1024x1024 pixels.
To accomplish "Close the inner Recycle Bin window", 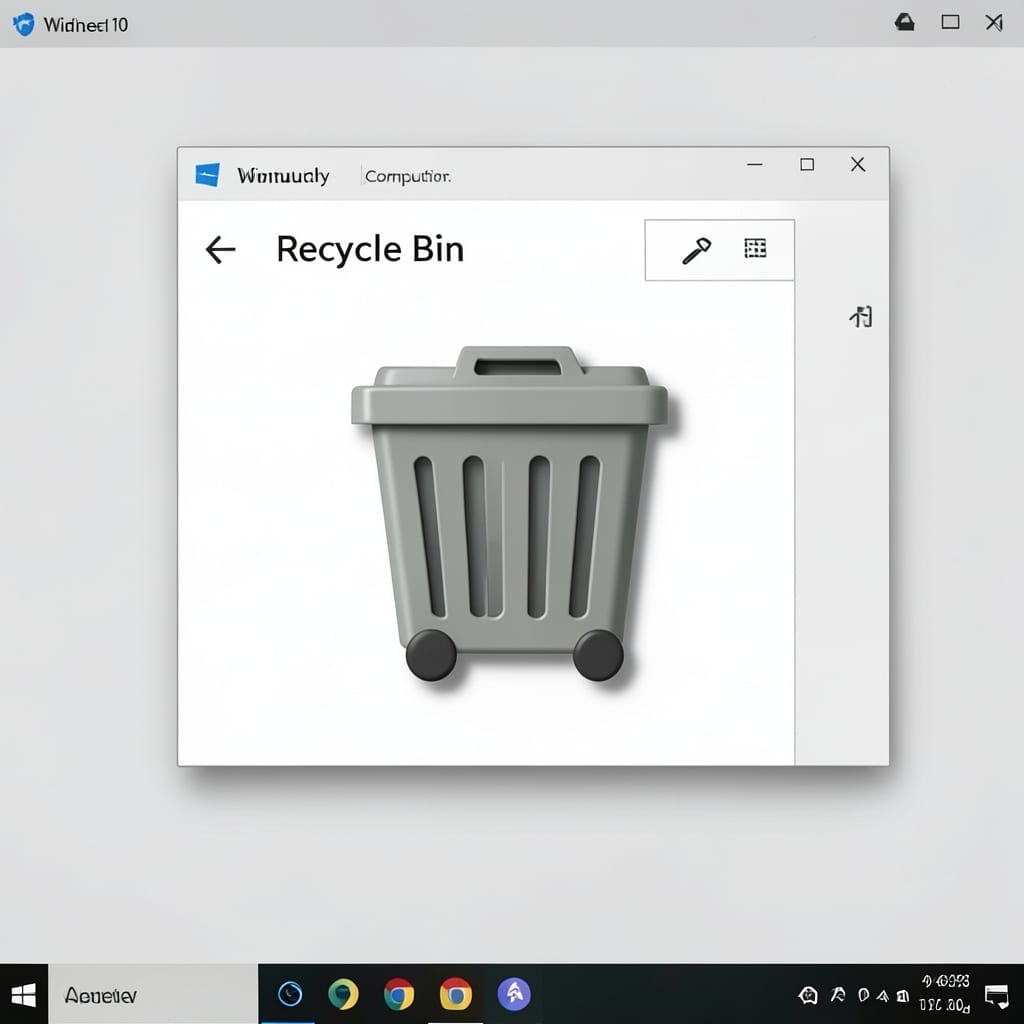I will (858, 165).
